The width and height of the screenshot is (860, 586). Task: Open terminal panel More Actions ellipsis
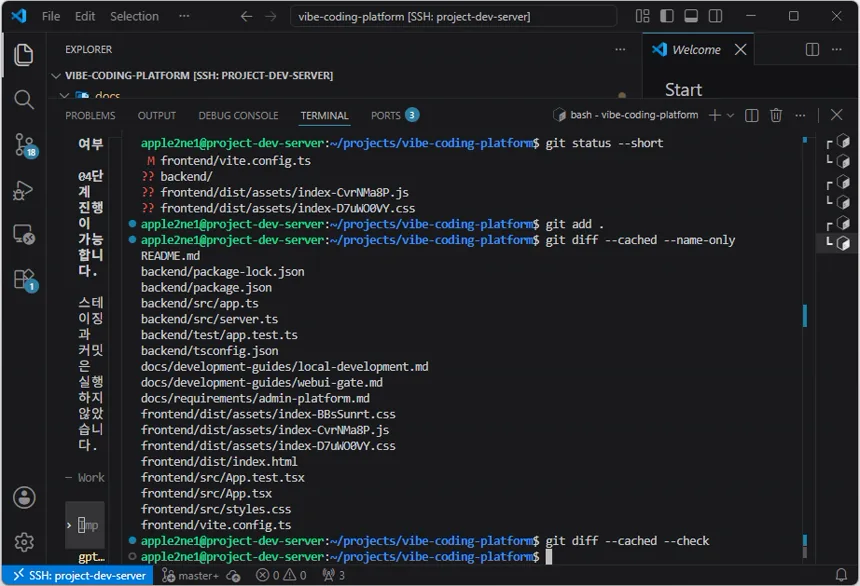tap(800, 115)
